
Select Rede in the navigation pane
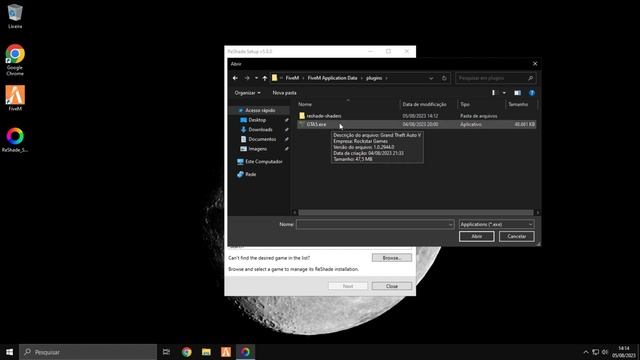tap(251, 174)
